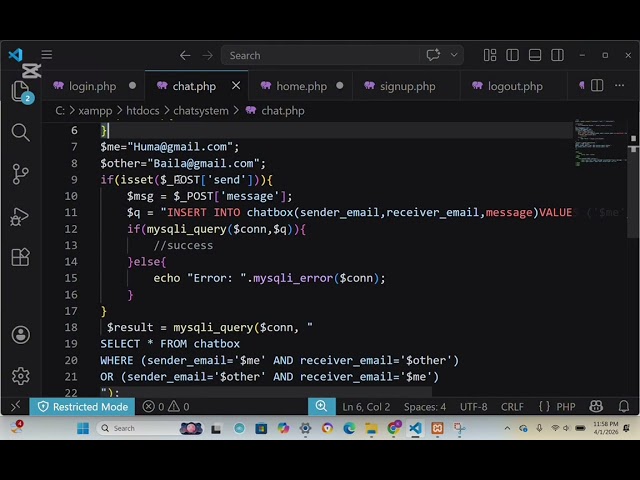Viewport: 640px width, 480px height.
Task: Open the Windows Start menu
Action: tap(83, 429)
